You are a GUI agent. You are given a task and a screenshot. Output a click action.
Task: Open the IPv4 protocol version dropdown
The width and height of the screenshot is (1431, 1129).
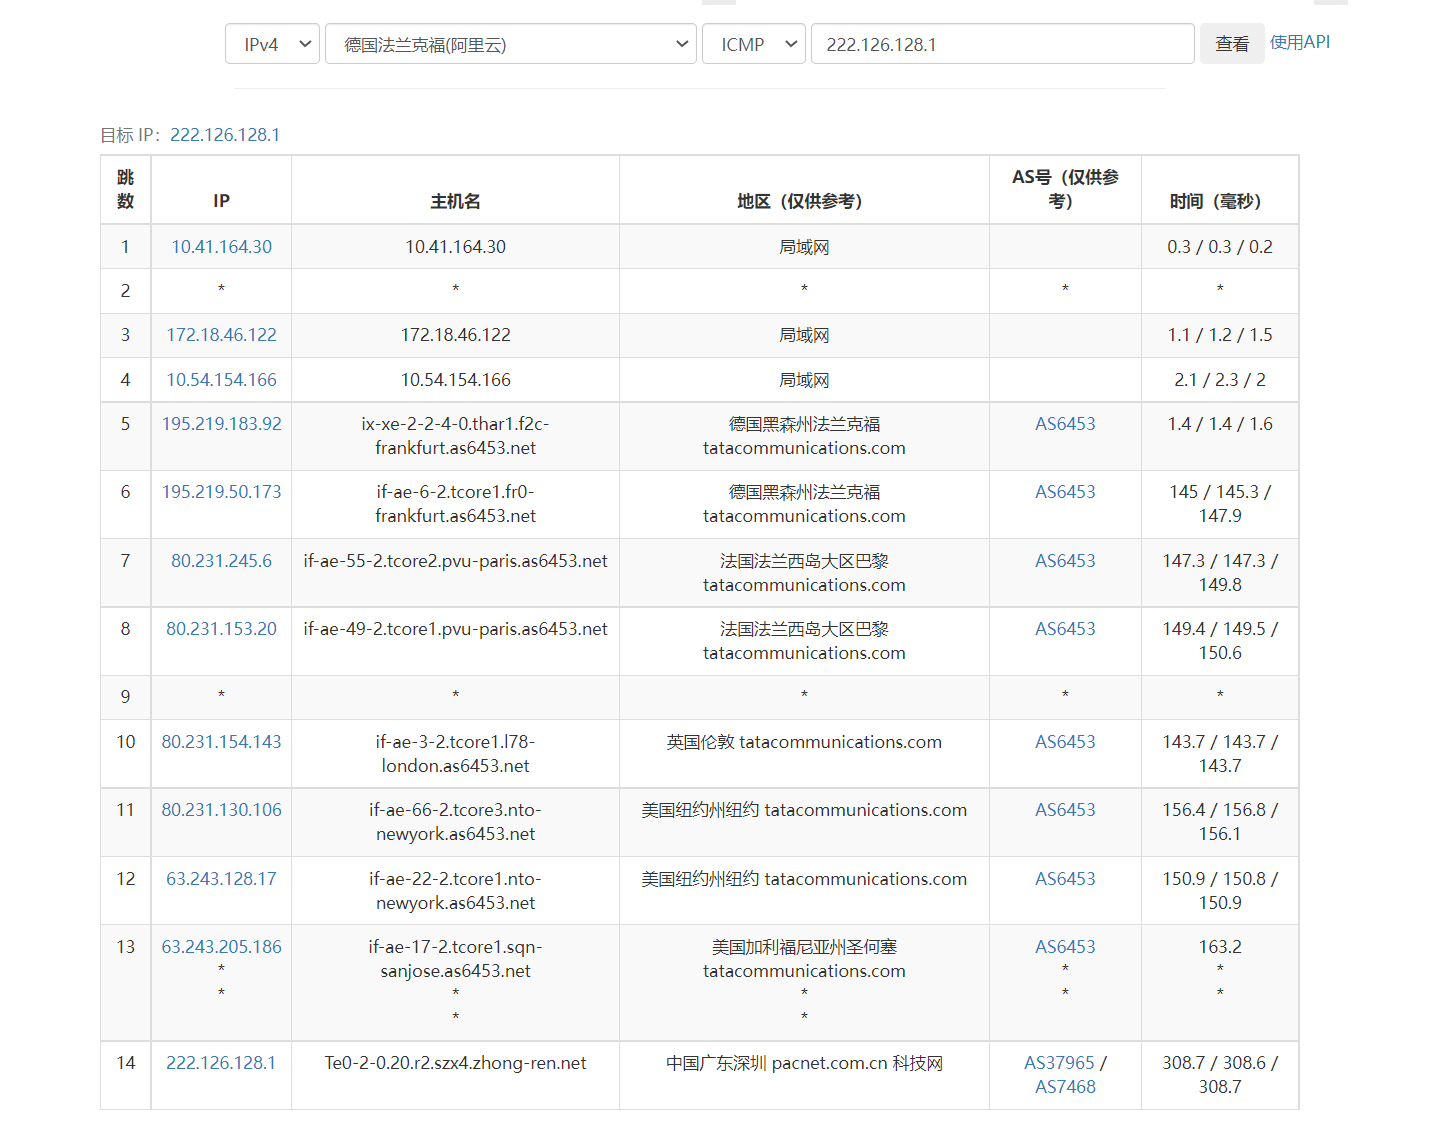coord(272,44)
